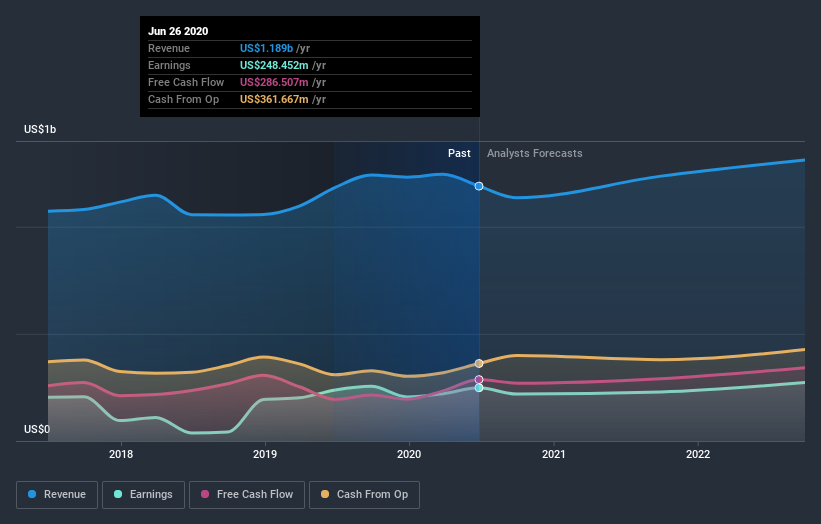821x524 pixels.
Task: Click the US$1b y-axis label
Action: coord(40,129)
